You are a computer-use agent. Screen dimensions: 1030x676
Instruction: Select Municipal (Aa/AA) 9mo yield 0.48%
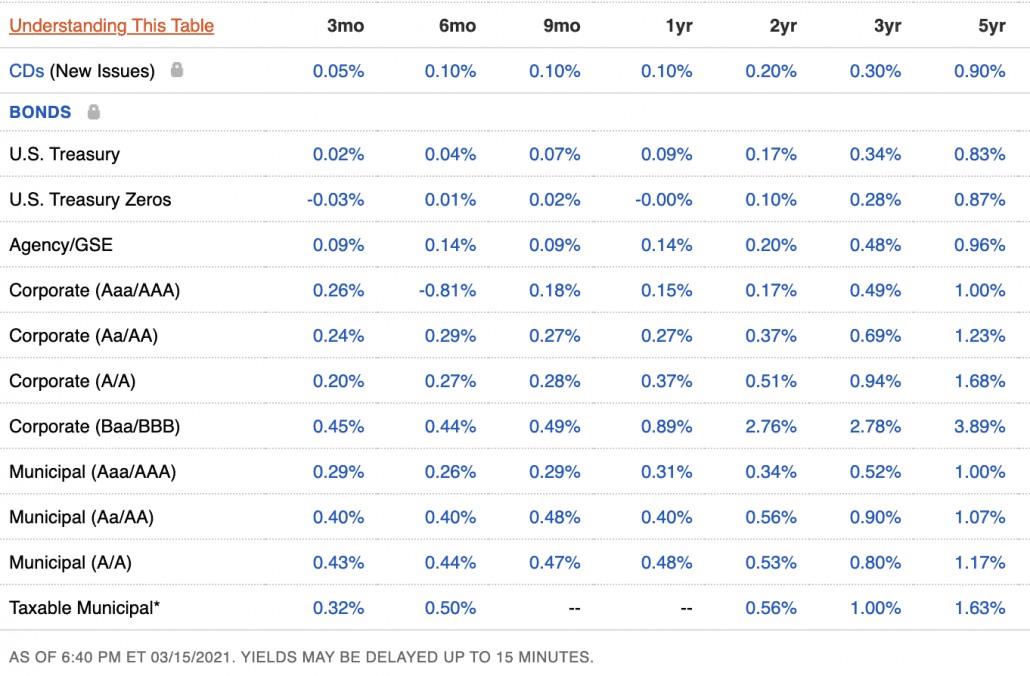554,517
